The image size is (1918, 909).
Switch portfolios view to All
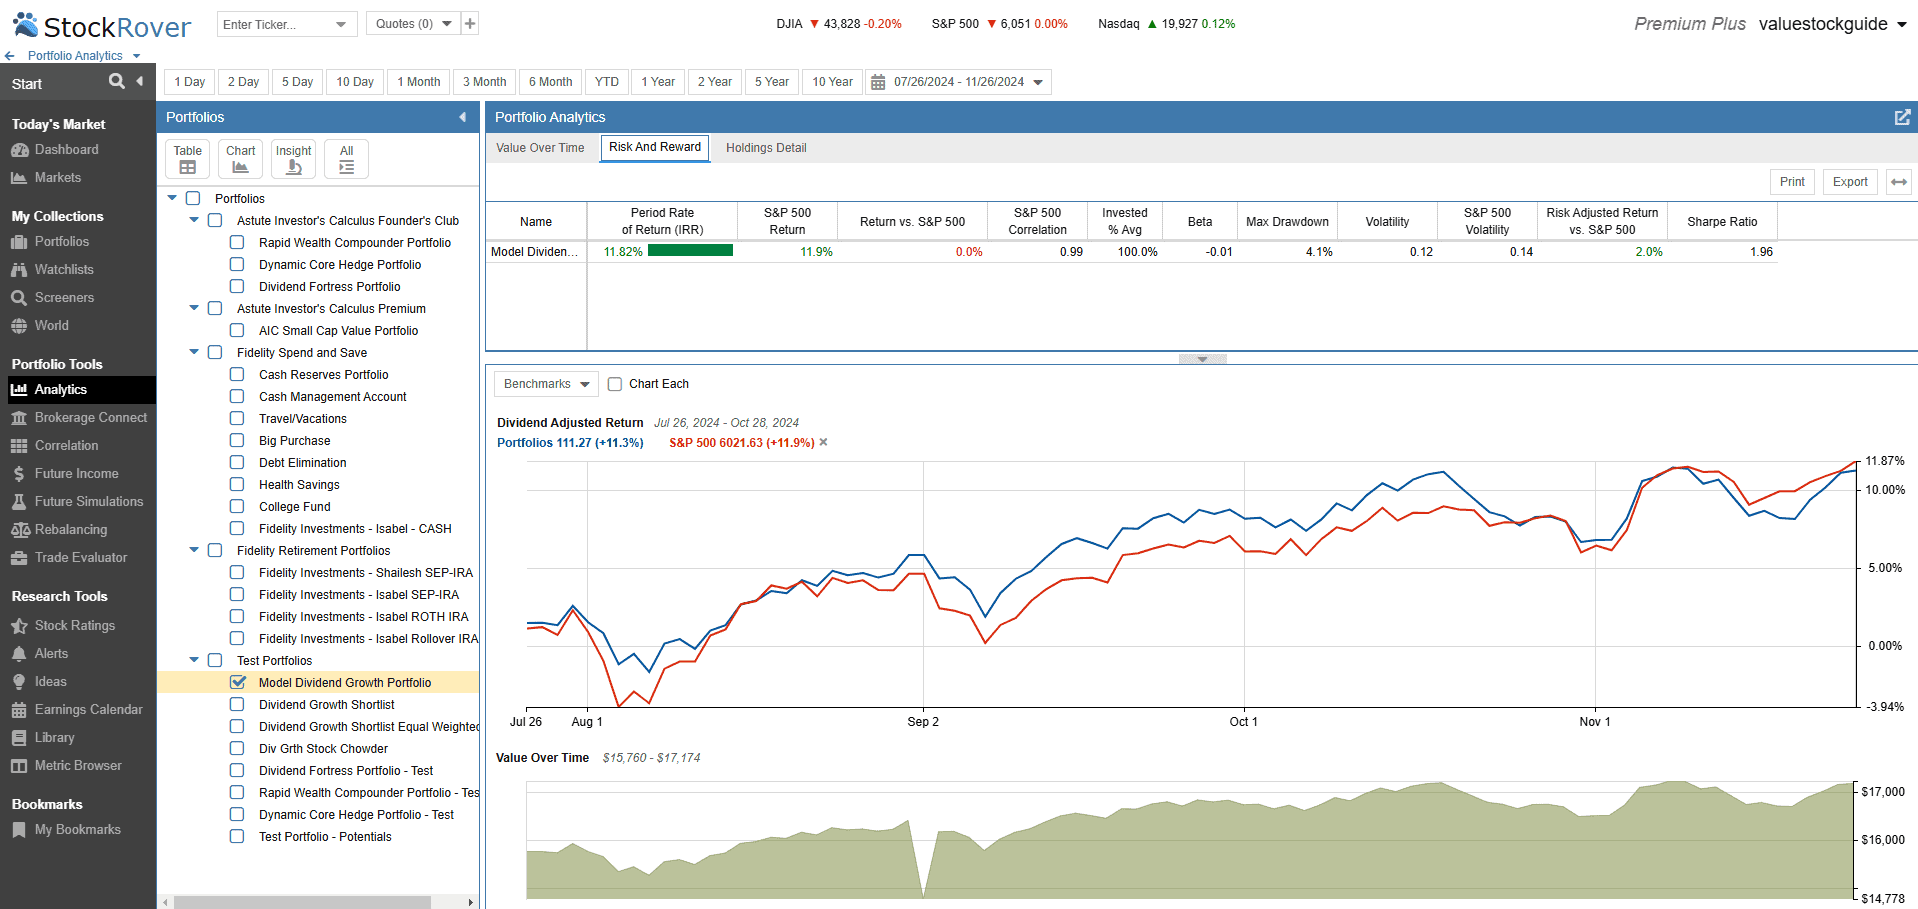coord(347,159)
